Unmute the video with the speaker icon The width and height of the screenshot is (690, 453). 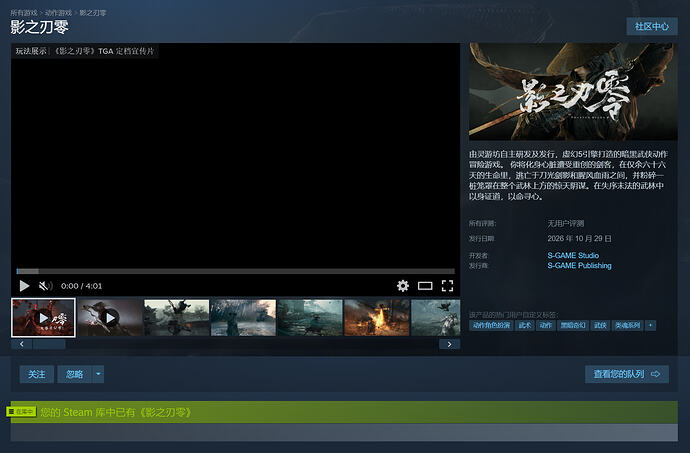(45, 286)
